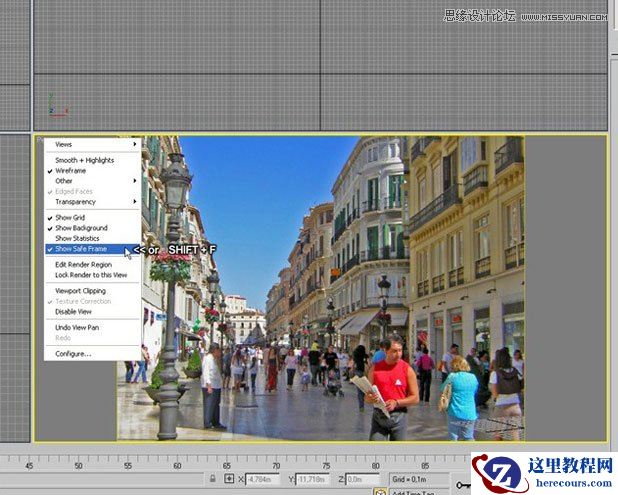
Task: Enable Viewport Clipping
Action: (93, 291)
